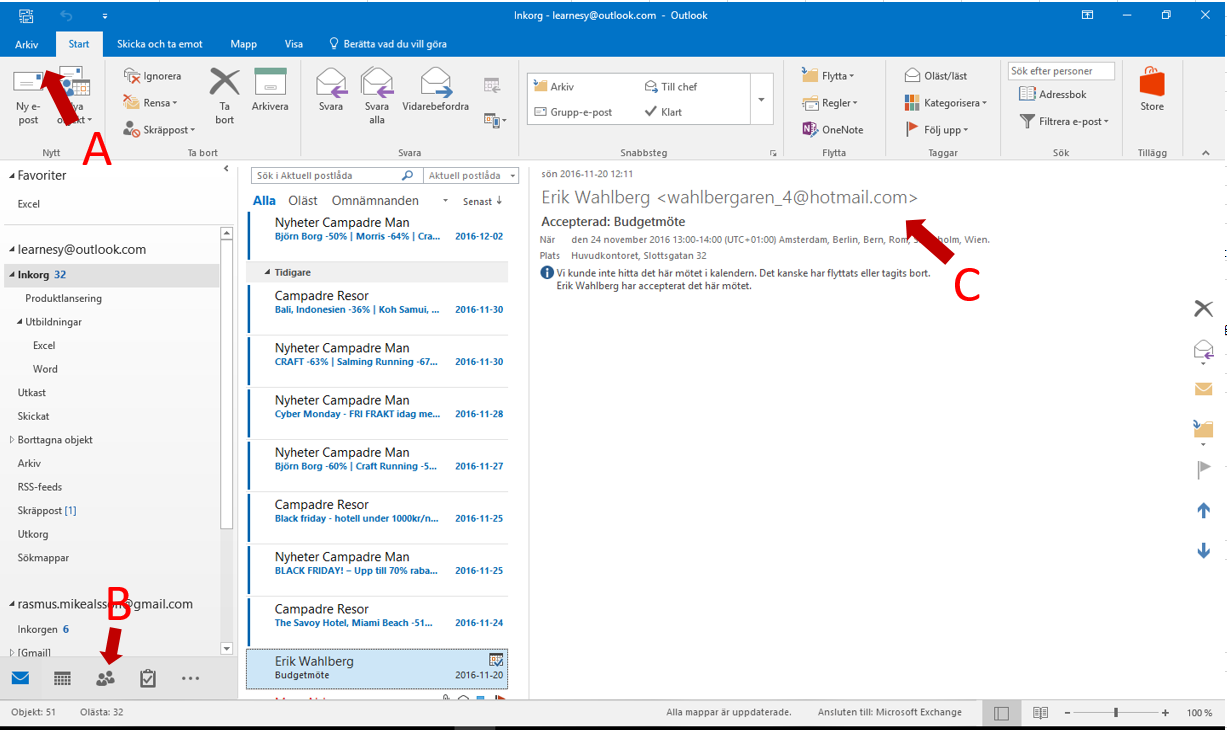Collapse the Utbildningar folder
The image size is (1227, 730).
pyautogui.click(x=20, y=322)
